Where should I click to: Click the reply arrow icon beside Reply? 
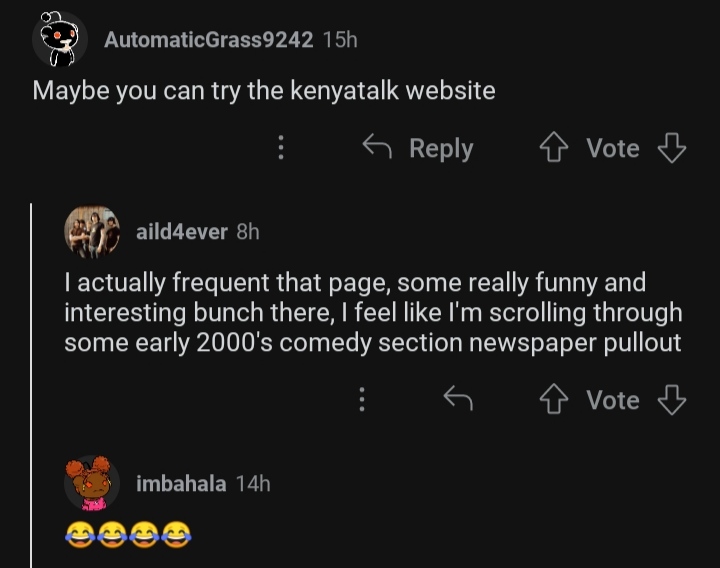pyautogui.click(x=376, y=149)
